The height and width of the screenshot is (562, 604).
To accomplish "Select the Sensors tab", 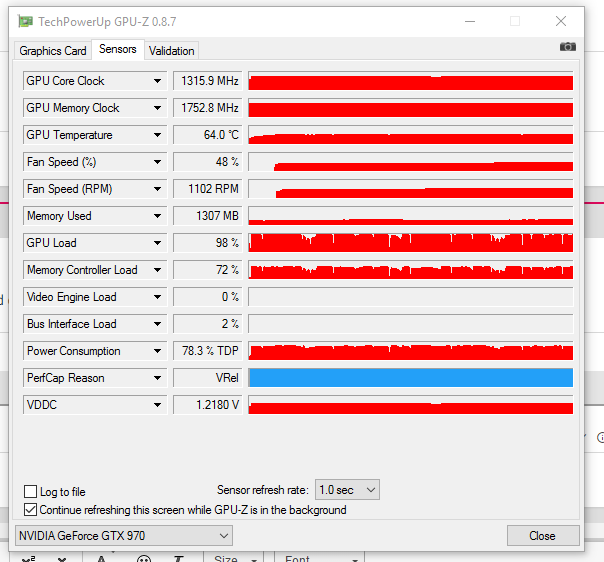I will (x=117, y=49).
